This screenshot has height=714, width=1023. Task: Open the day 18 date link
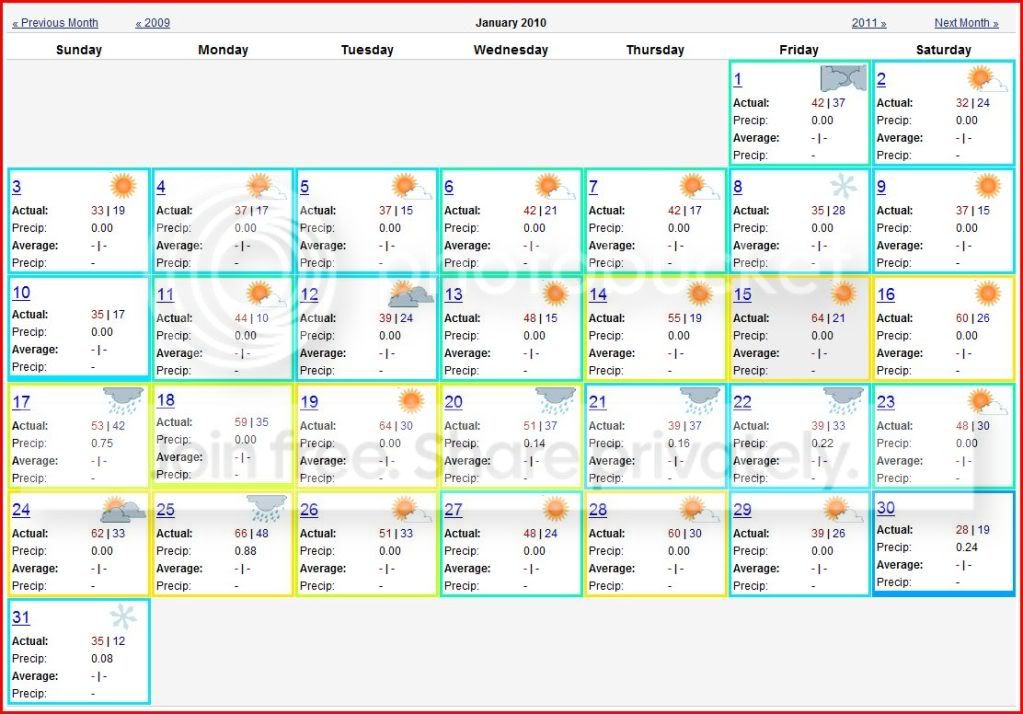pos(165,400)
